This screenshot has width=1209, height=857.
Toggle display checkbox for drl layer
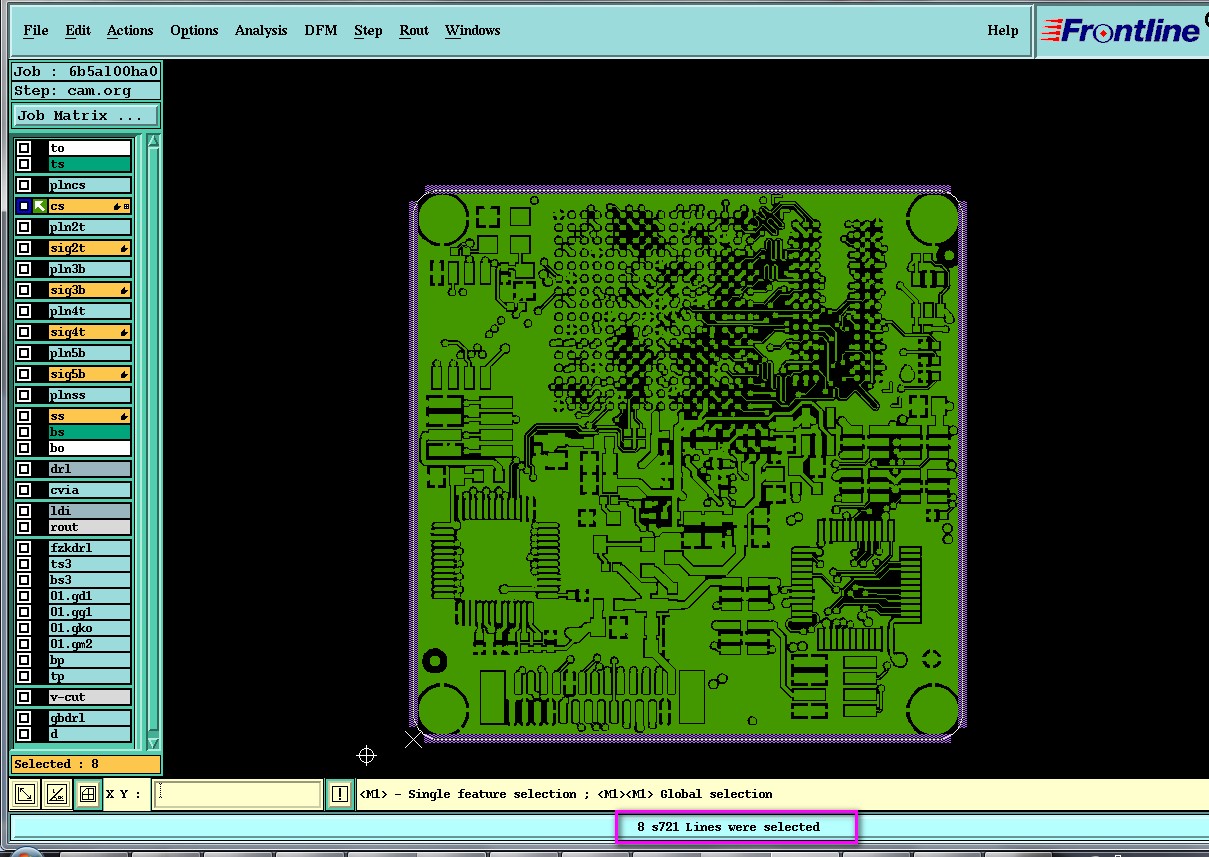[24, 469]
